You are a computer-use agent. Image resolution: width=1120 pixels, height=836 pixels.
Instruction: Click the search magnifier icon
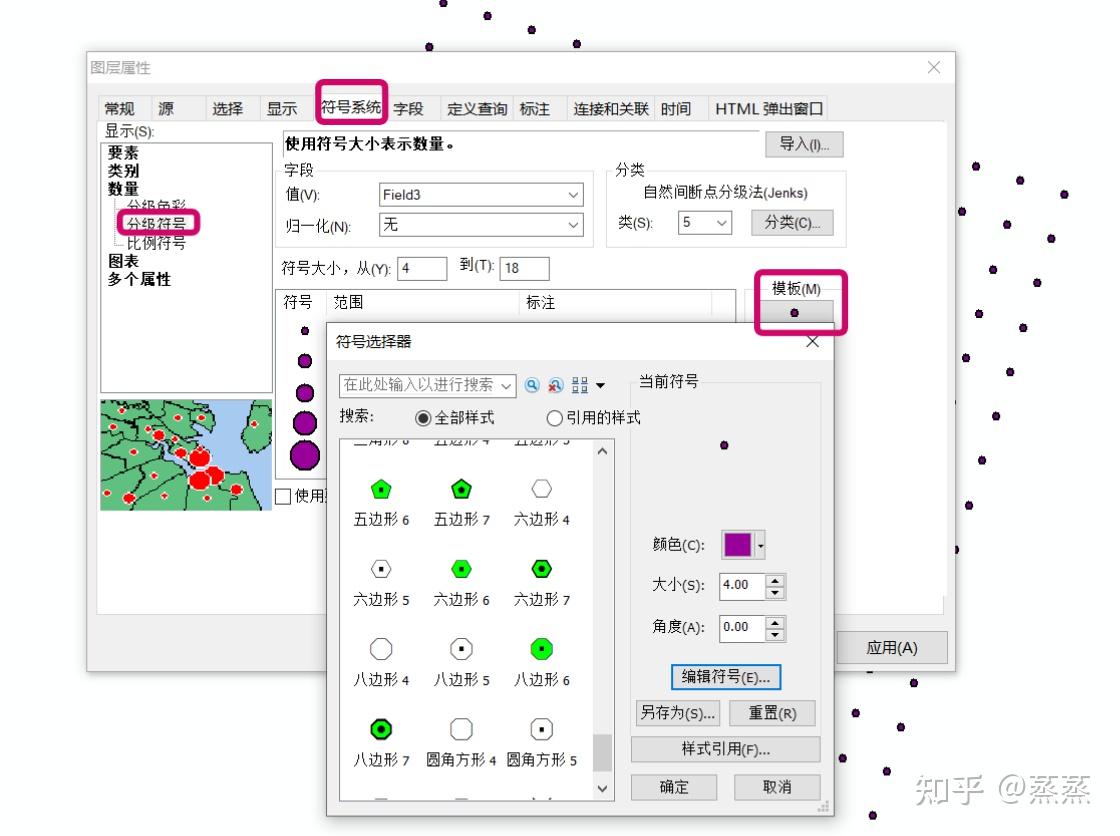(x=534, y=385)
